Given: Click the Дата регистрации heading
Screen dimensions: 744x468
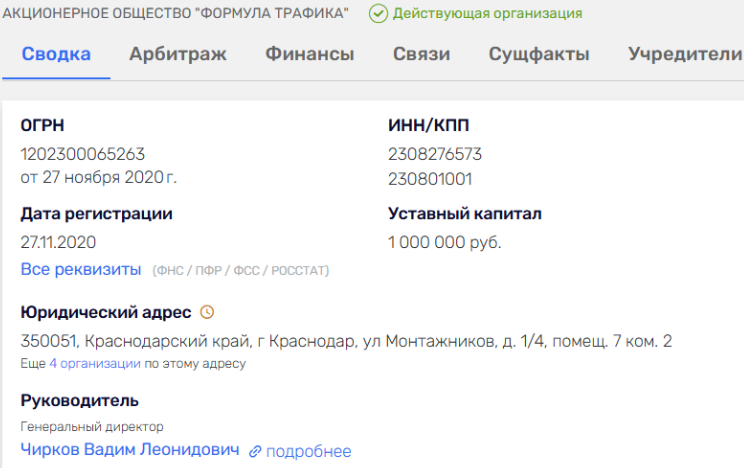Looking at the screenshot, I should click(96, 214).
